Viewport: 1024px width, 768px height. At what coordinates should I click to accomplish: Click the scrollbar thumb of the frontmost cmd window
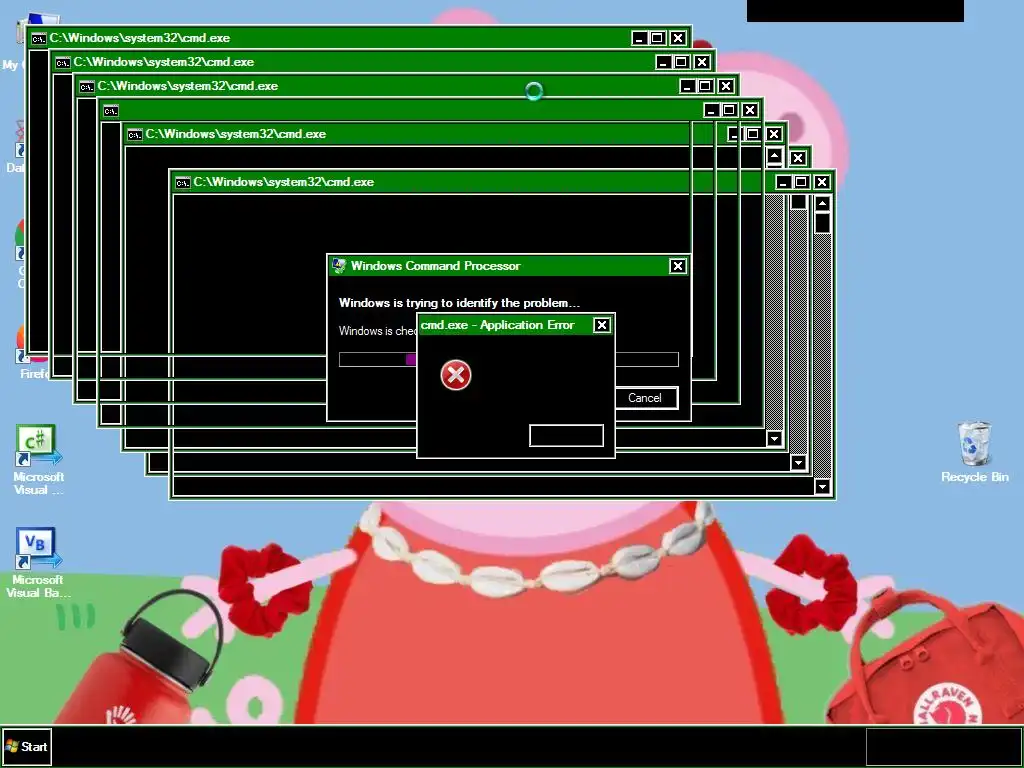coord(822,223)
